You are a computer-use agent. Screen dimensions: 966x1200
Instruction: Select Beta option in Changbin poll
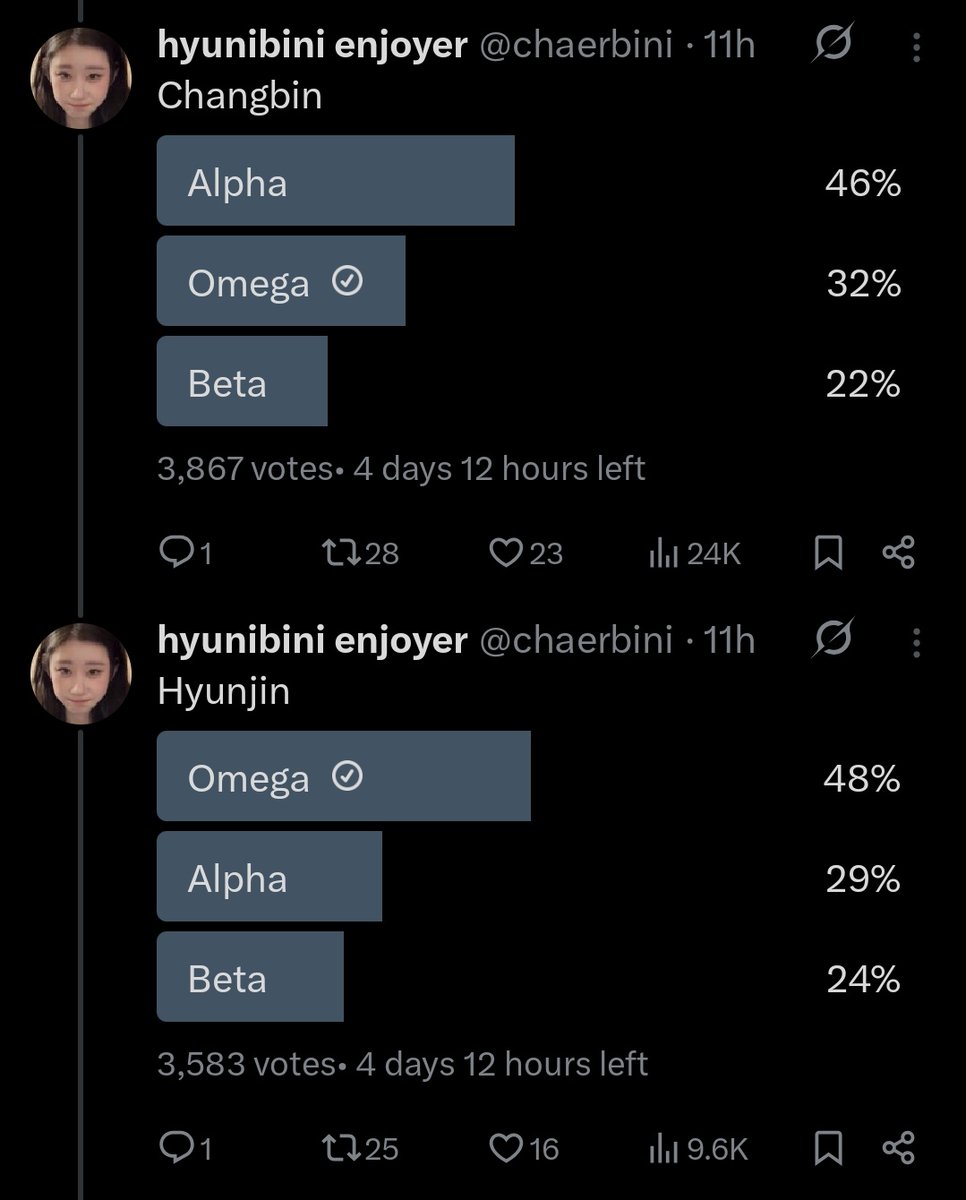click(x=242, y=381)
